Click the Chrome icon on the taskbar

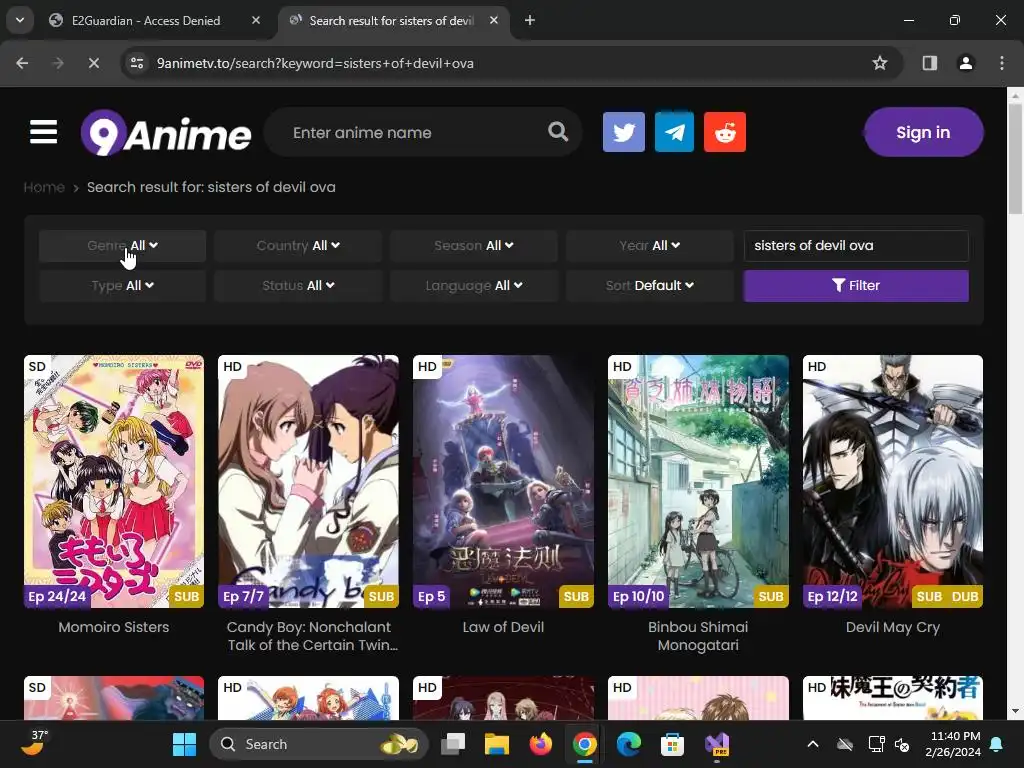click(584, 744)
